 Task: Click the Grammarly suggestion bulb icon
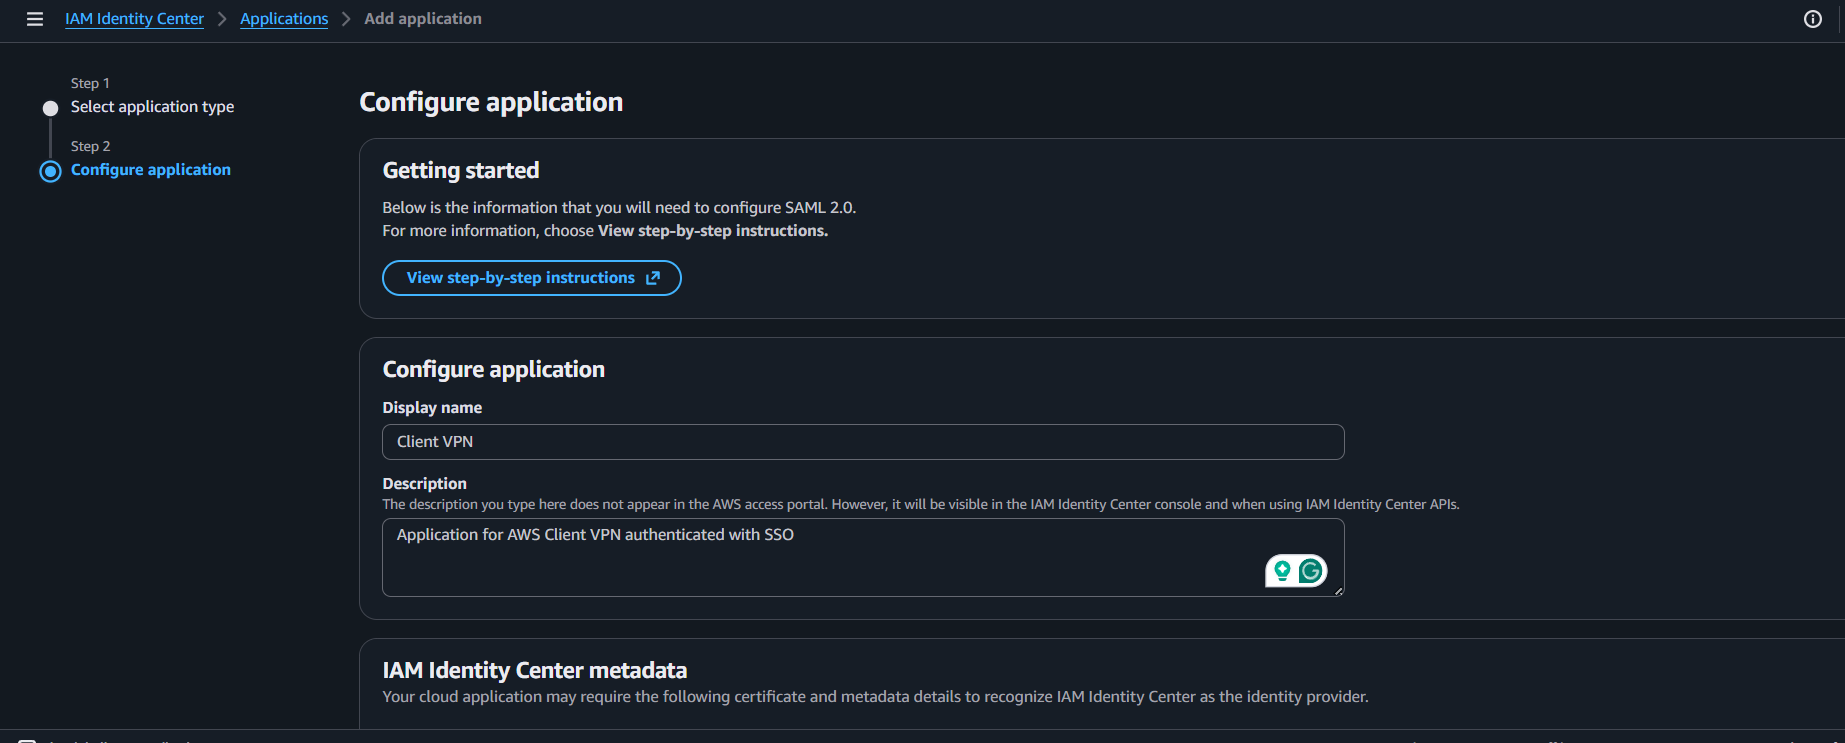click(1282, 571)
